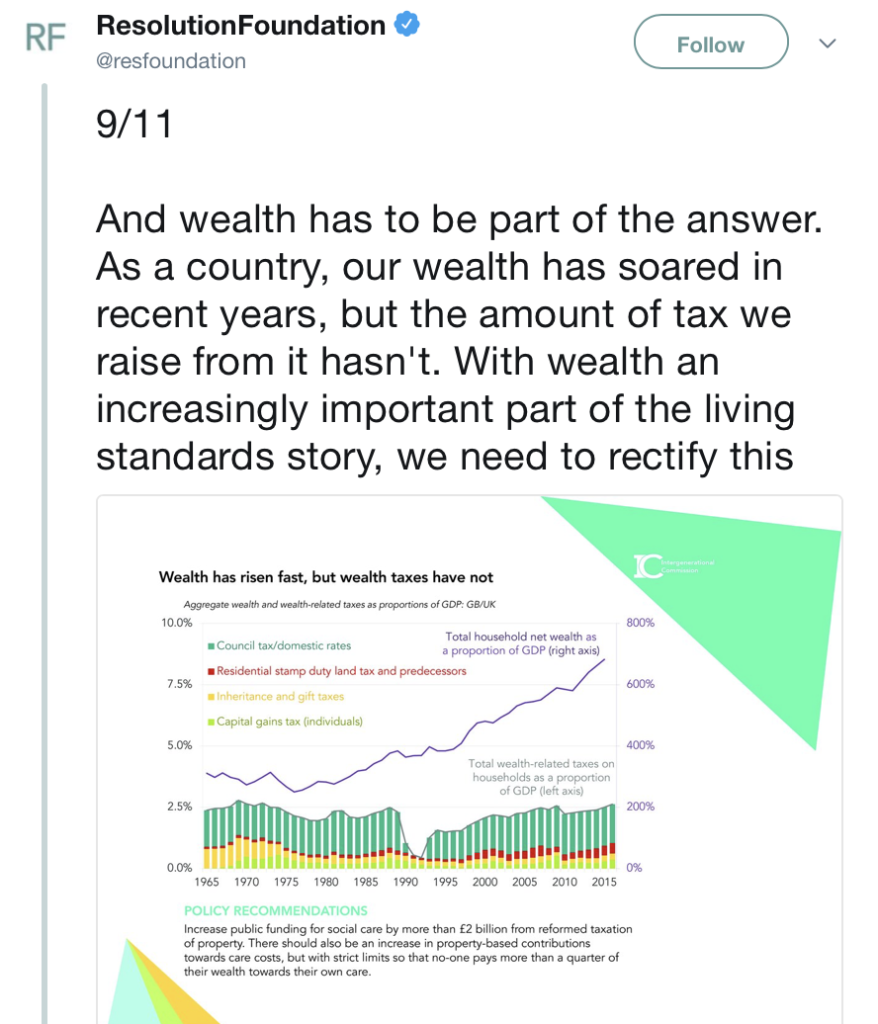
Task: Click the green Council tax legend swatch
Action: point(211,646)
